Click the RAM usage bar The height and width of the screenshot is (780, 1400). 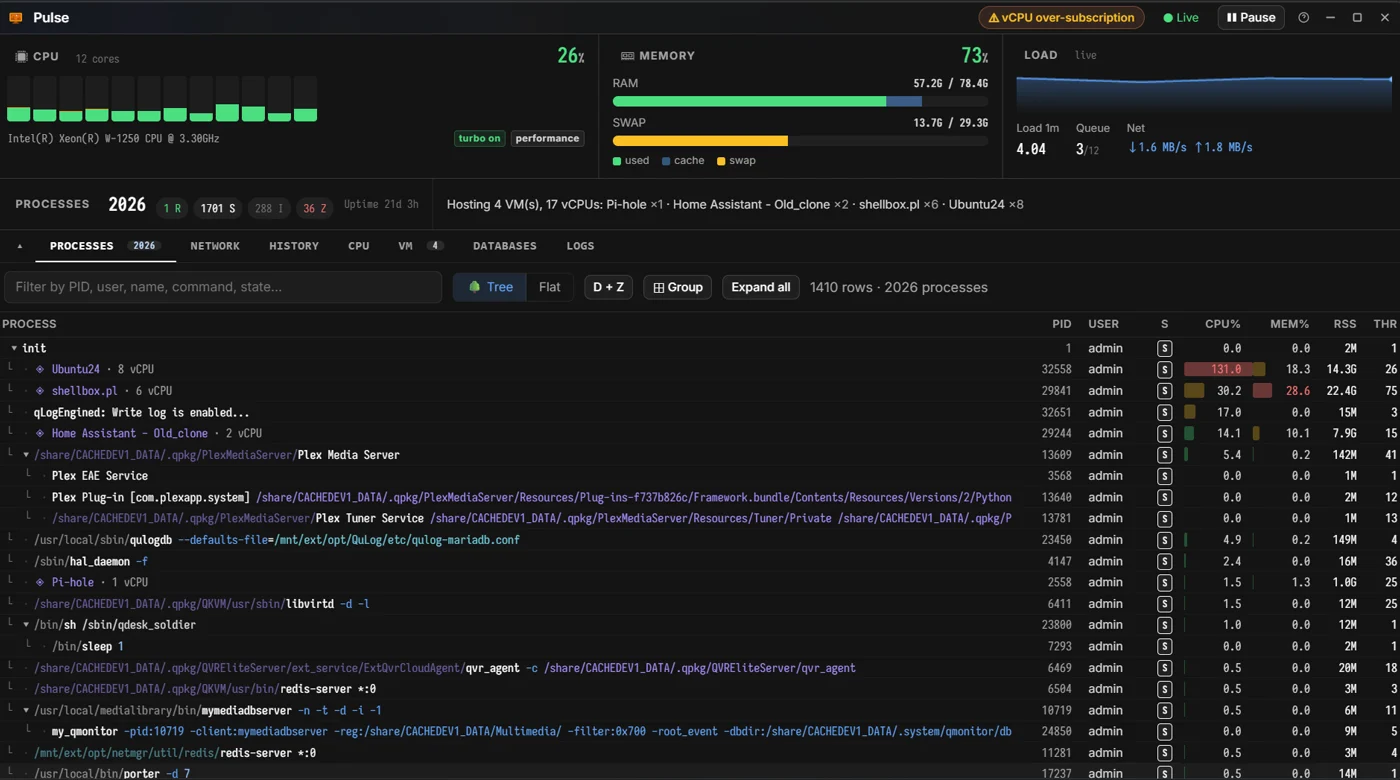(x=800, y=101)
